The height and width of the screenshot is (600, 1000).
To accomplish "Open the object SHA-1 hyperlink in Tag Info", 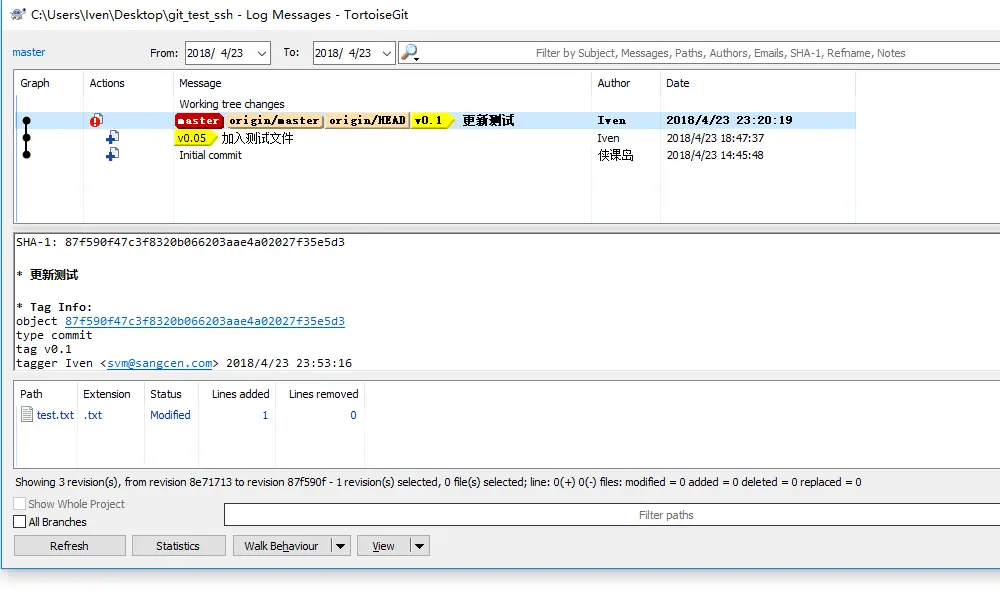I will (x=205, y=321).
